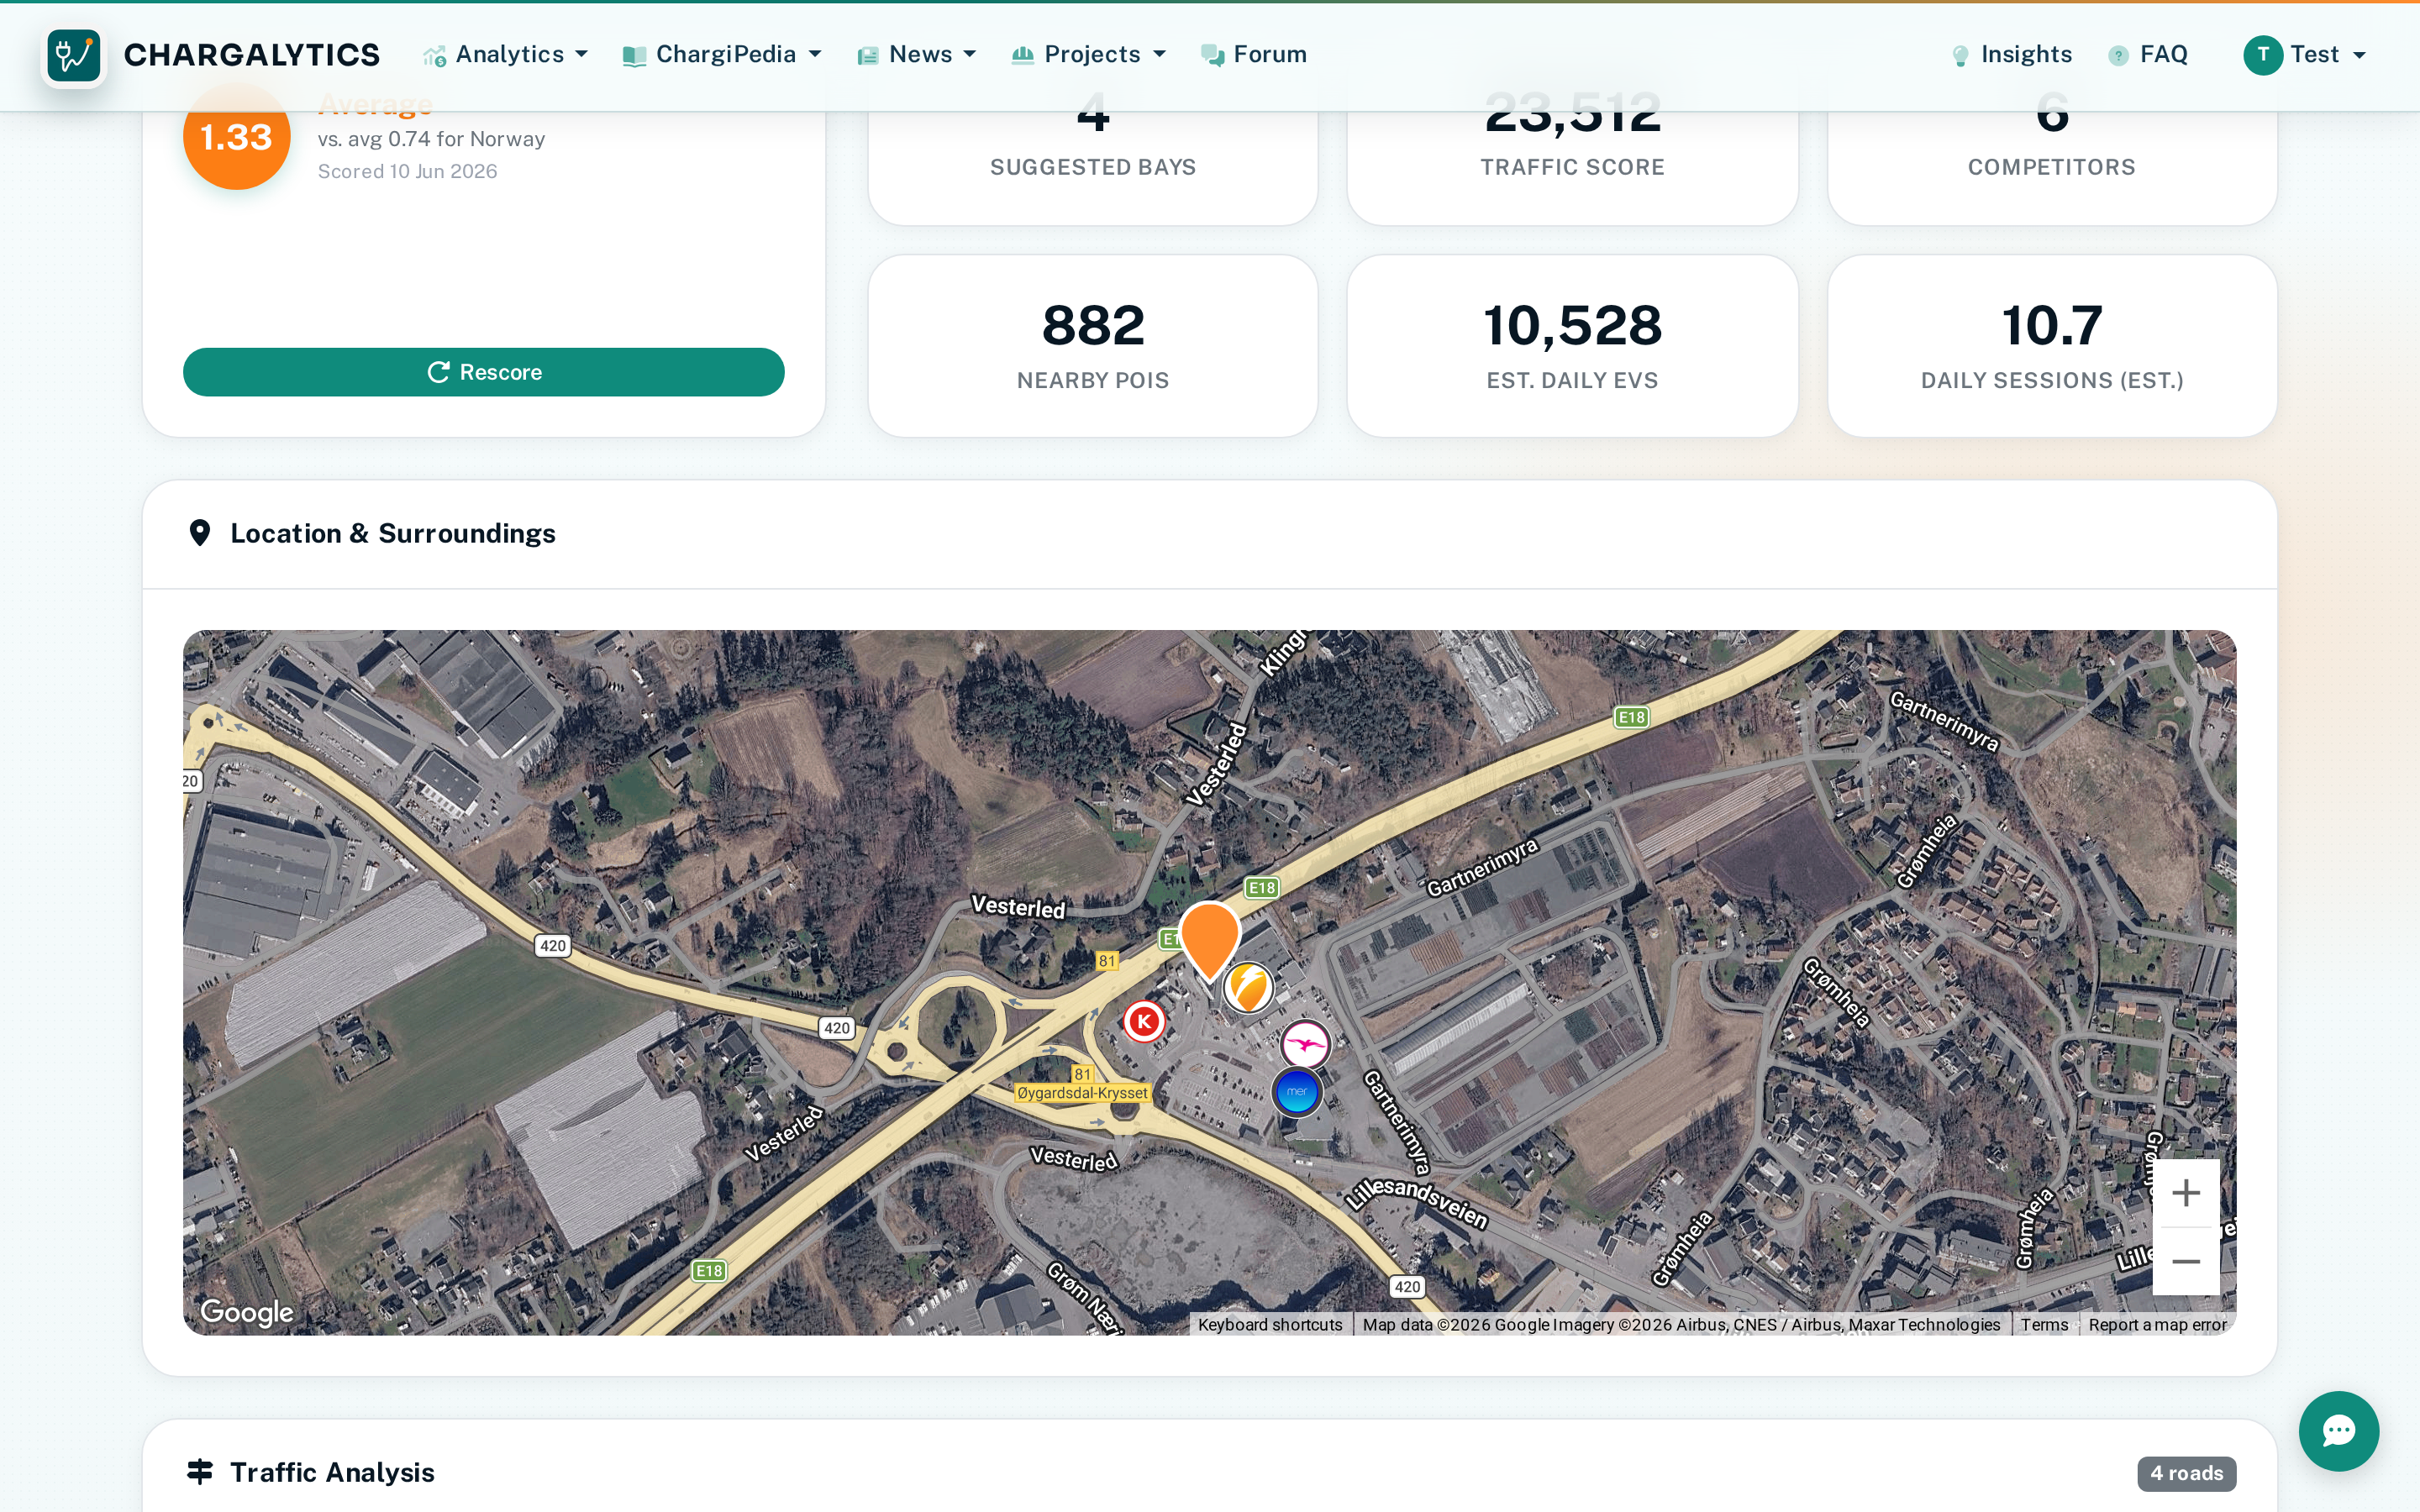Click the Lillesandsveien road label
Viewport: 2420px width, 1512px height.
pos(1417,1203)
